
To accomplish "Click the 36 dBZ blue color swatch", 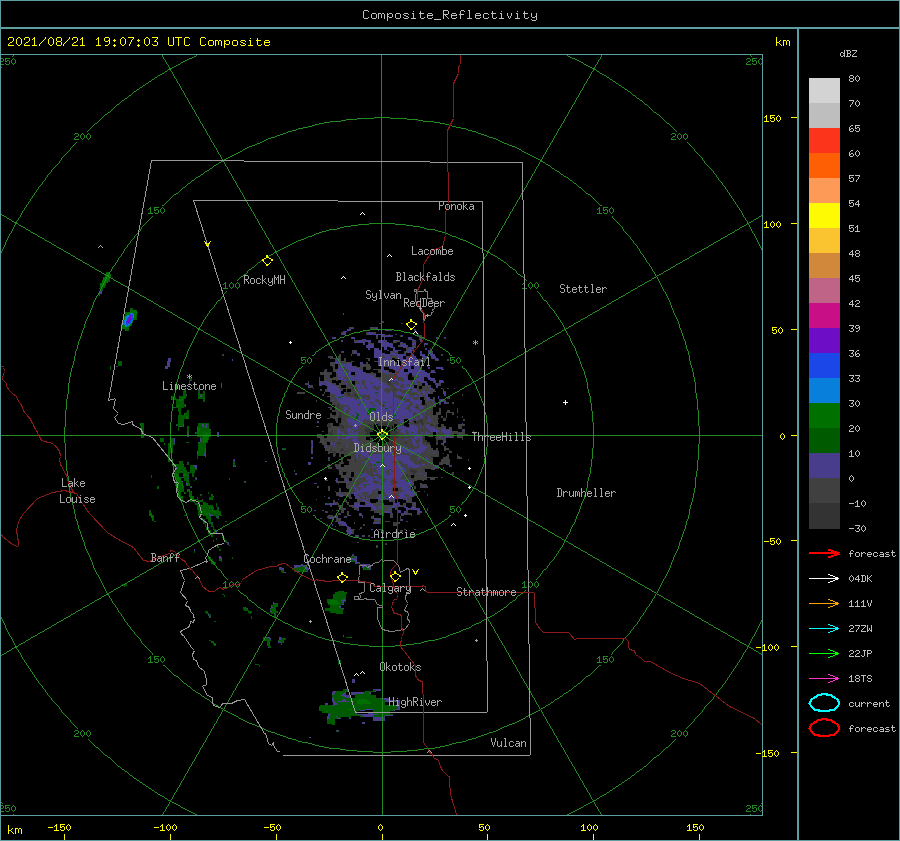I will 824,365.
